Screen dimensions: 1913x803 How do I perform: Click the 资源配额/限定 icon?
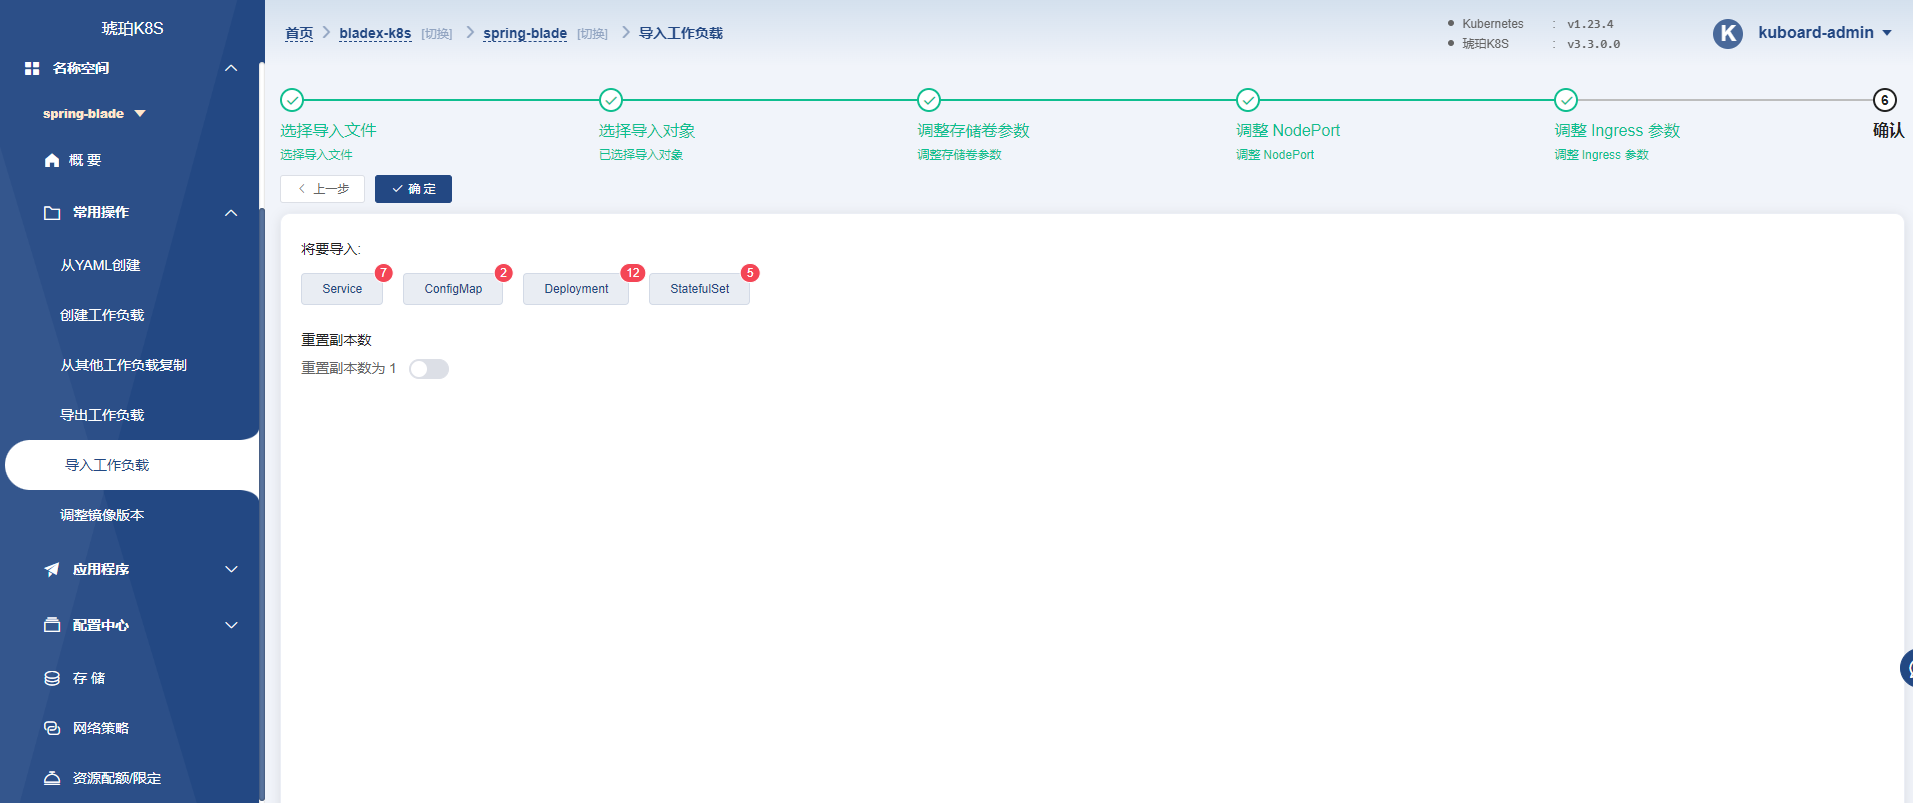coord(52,778)
